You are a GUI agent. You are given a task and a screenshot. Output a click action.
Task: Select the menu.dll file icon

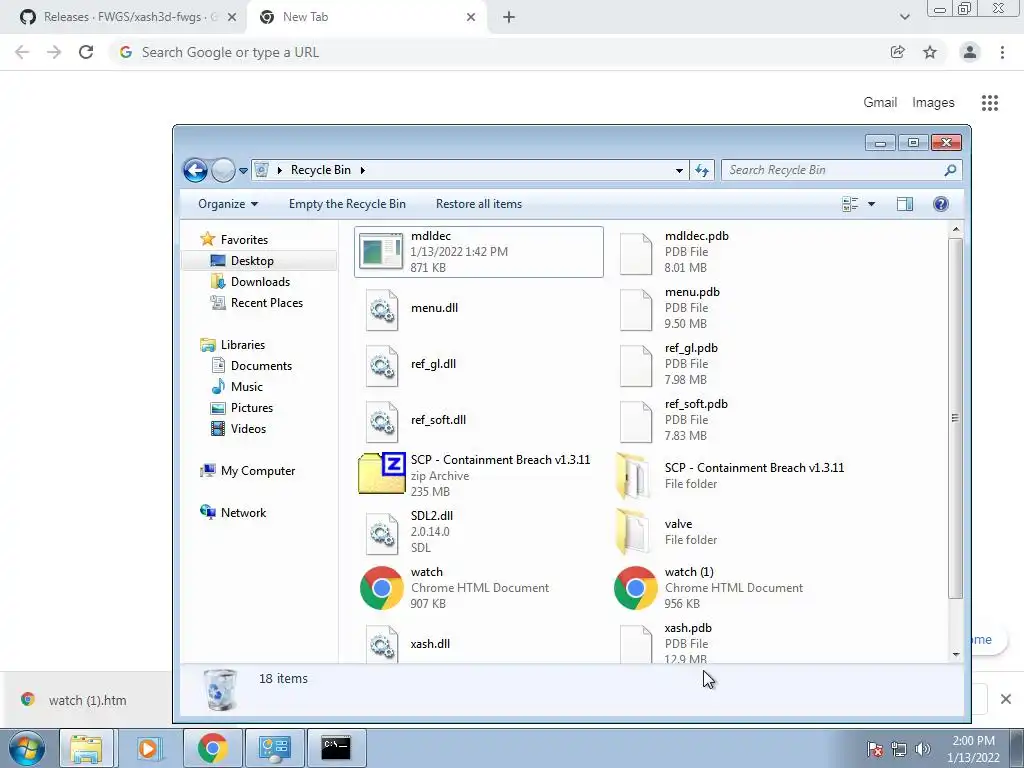point(382,308)
